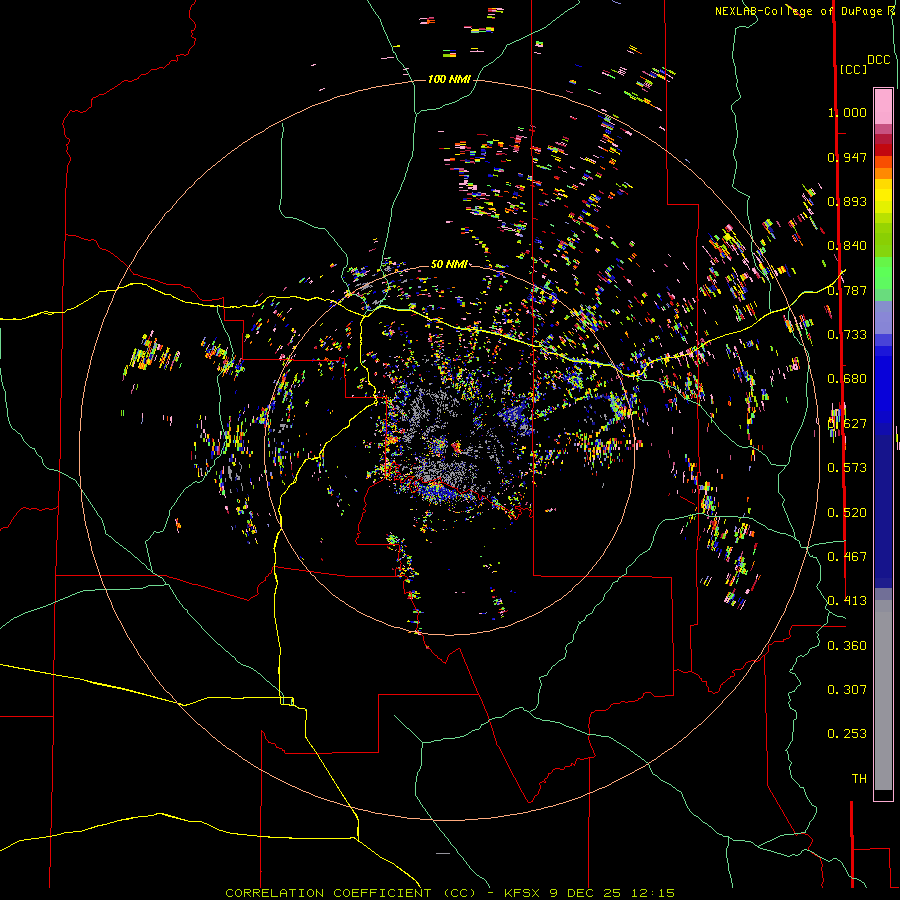Image resolution: width=900 pixels, height=900 pixels.
Task: Select the 0.787 legend value
Action: [x=847, y=290]
